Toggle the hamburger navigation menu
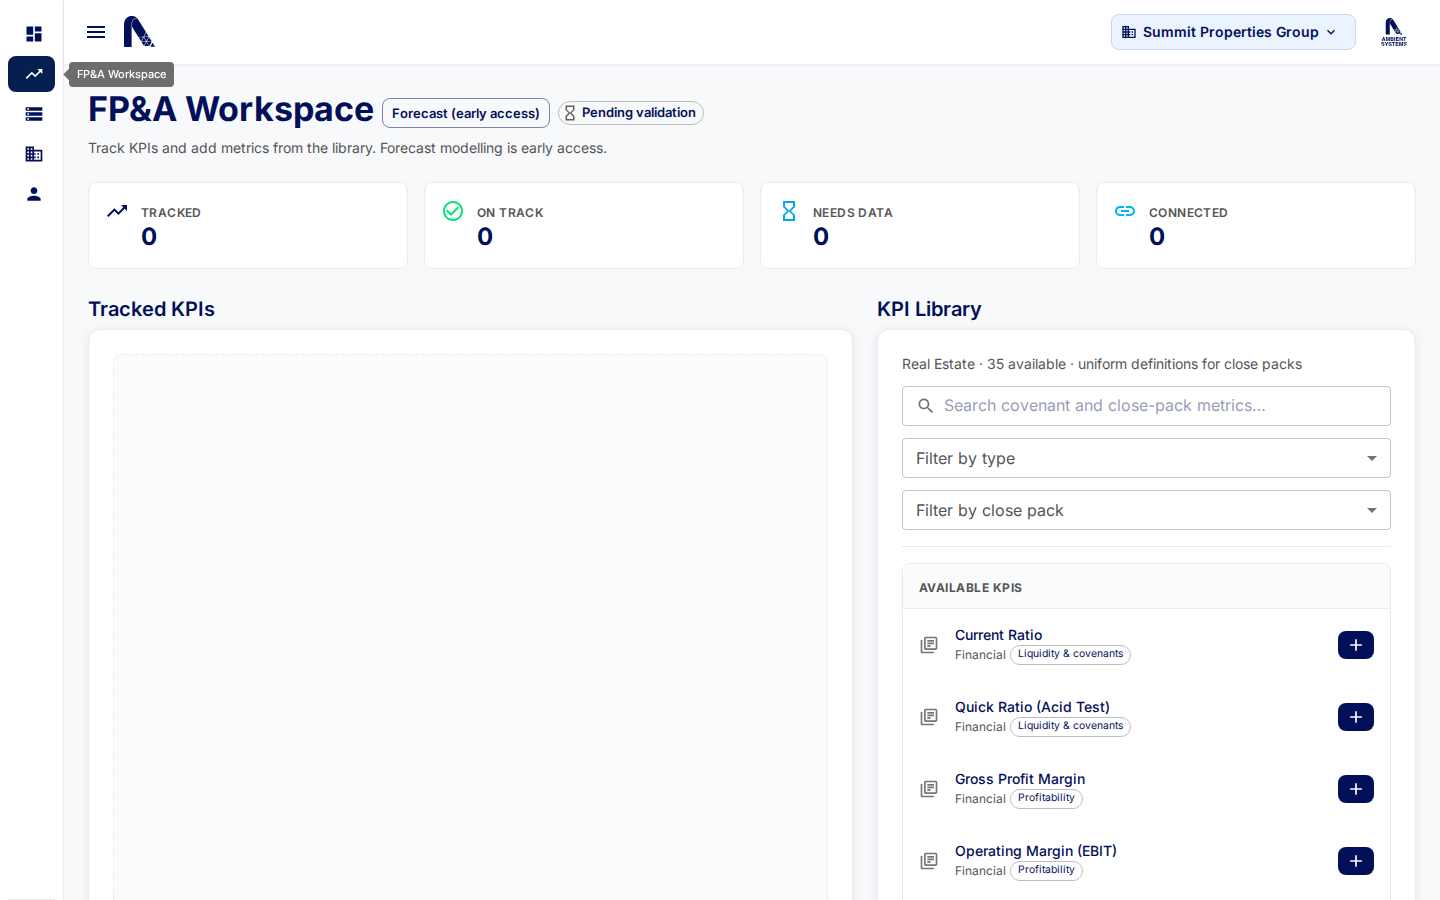The height and width of the screenshot is (900, 1440). click(96, 32)
